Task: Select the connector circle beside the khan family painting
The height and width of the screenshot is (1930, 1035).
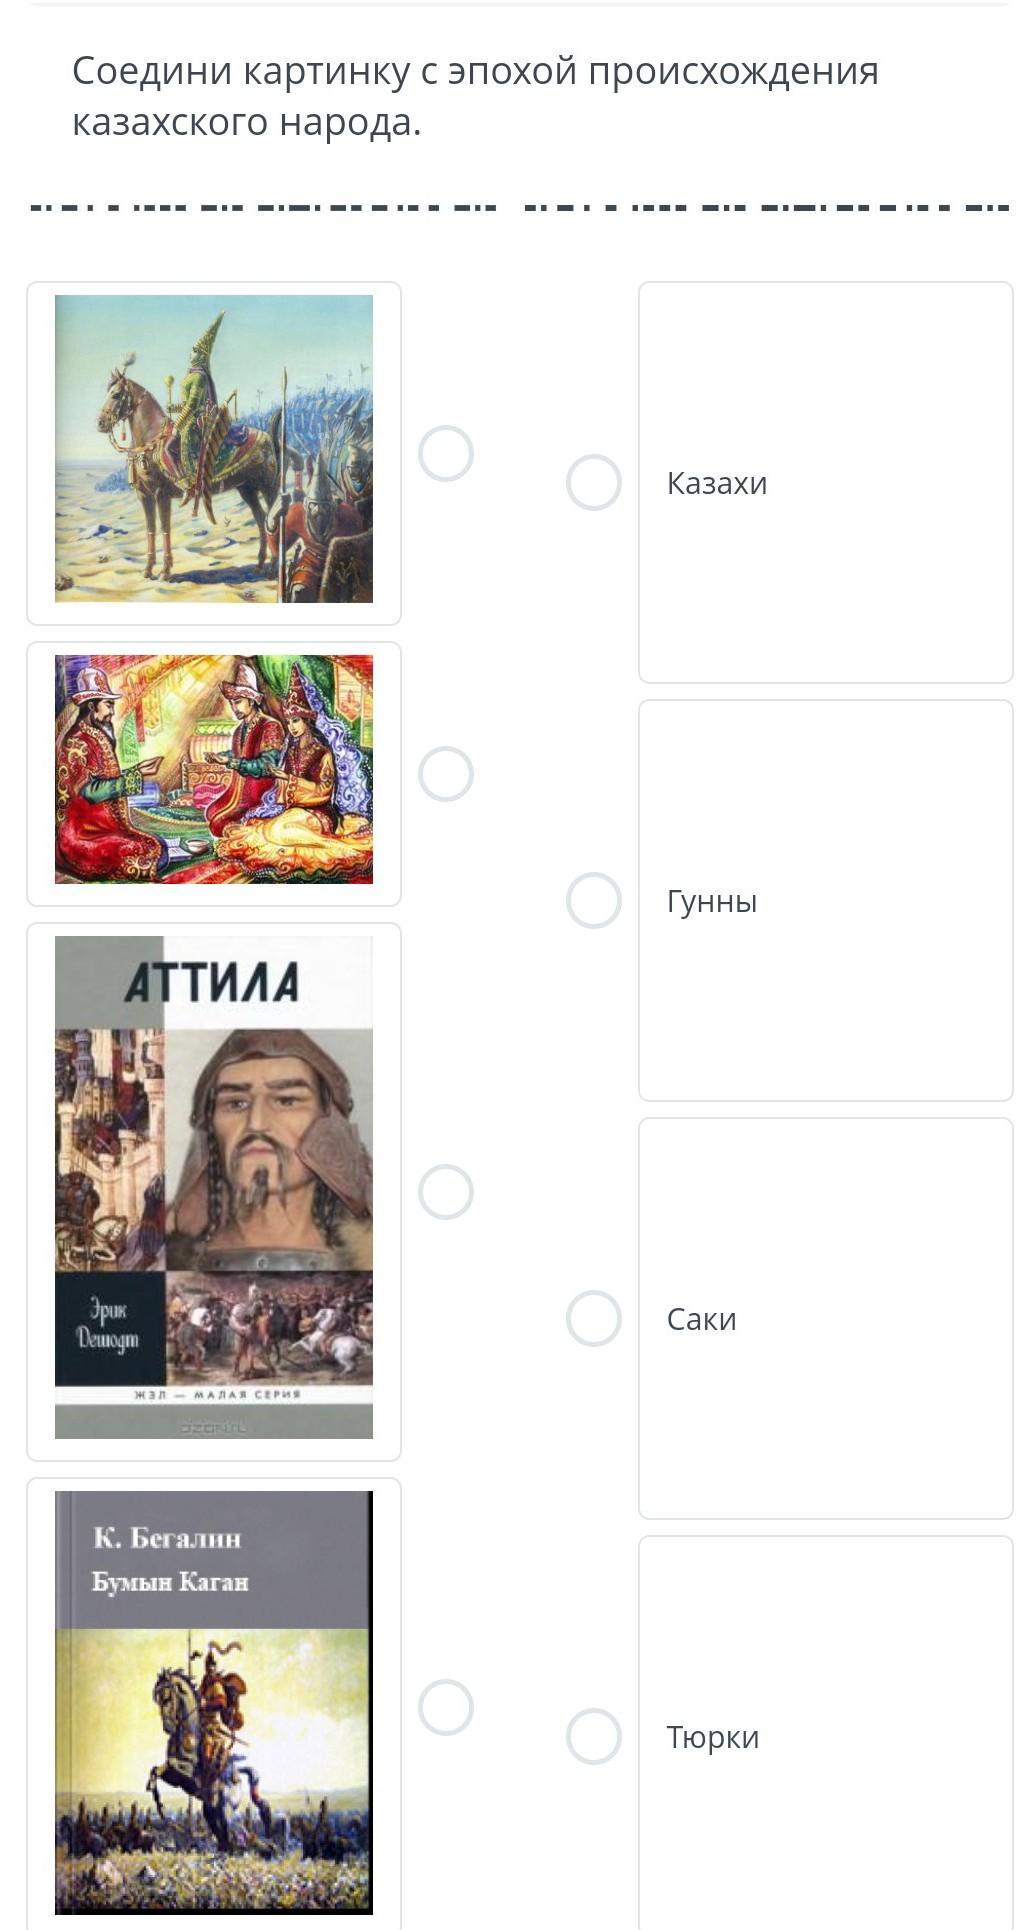Action: [446, 774]
